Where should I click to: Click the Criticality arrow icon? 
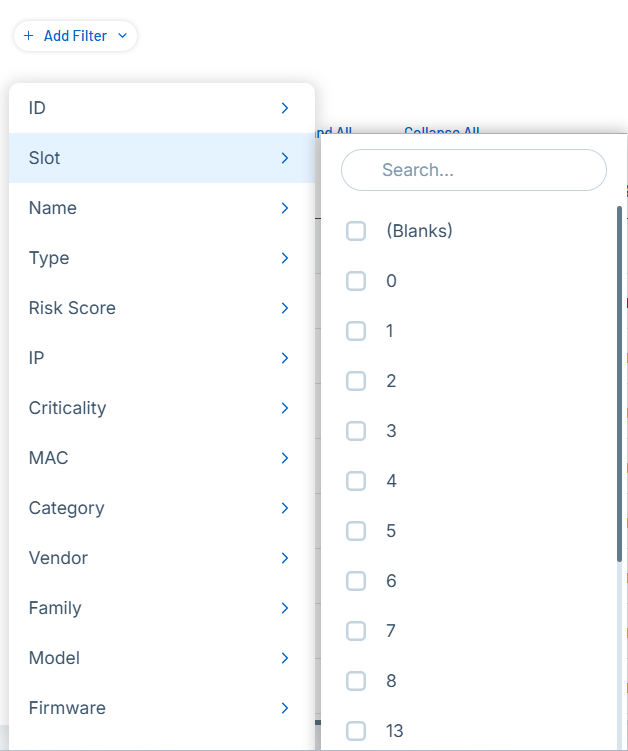(285, 408)
